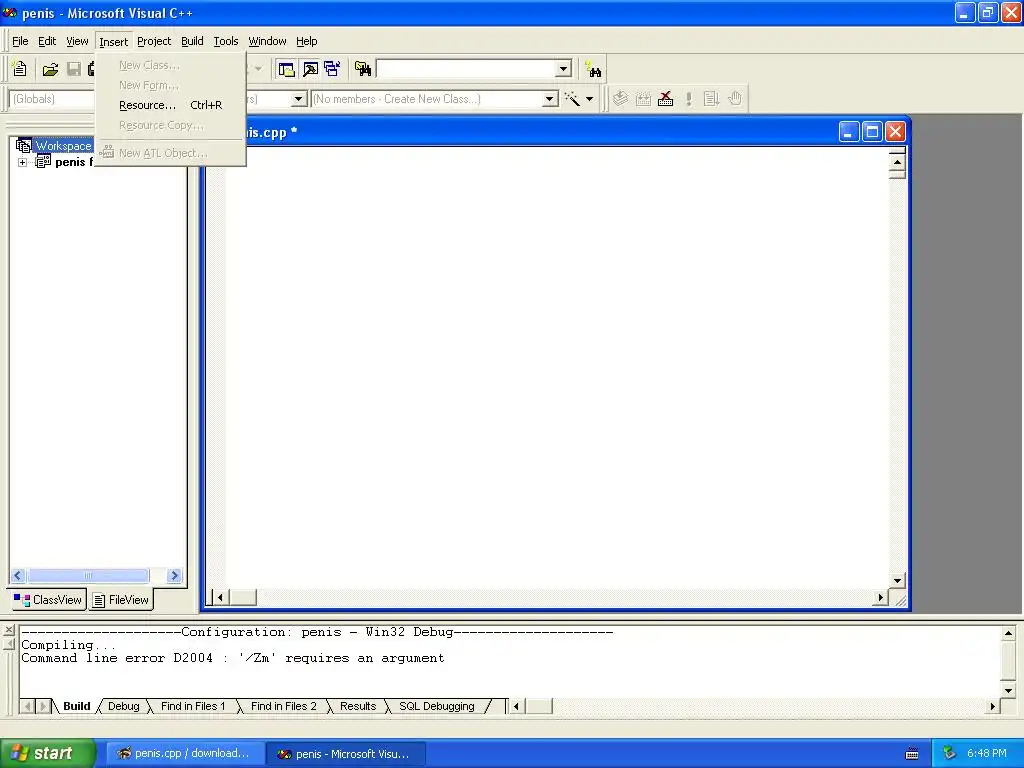The image size is (1024, 768).
Task: Close the Output pane with X
Action: [x=8, y=630]
